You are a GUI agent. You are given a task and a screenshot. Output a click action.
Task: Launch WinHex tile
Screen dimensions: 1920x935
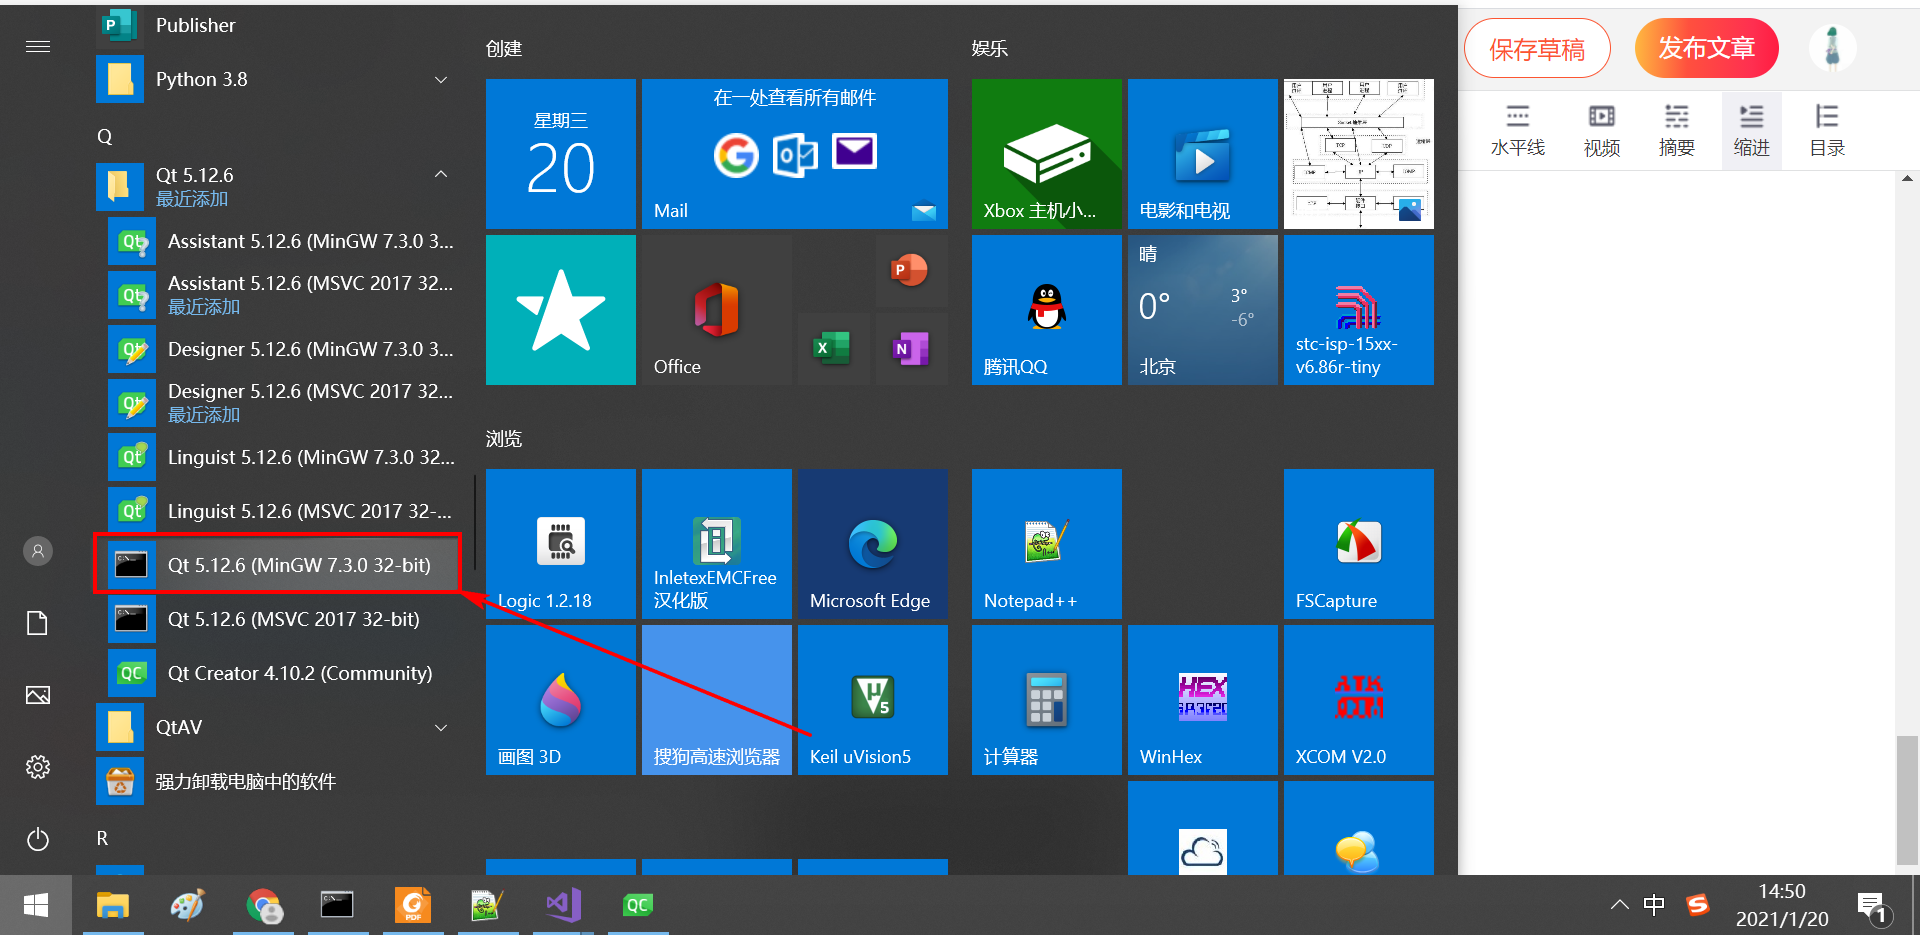coord(1203,700)
